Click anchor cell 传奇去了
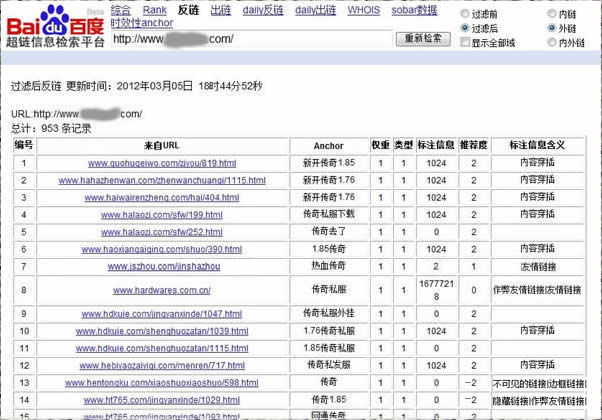The height and width of the screenshot is (420, 602). coord(329,231)
